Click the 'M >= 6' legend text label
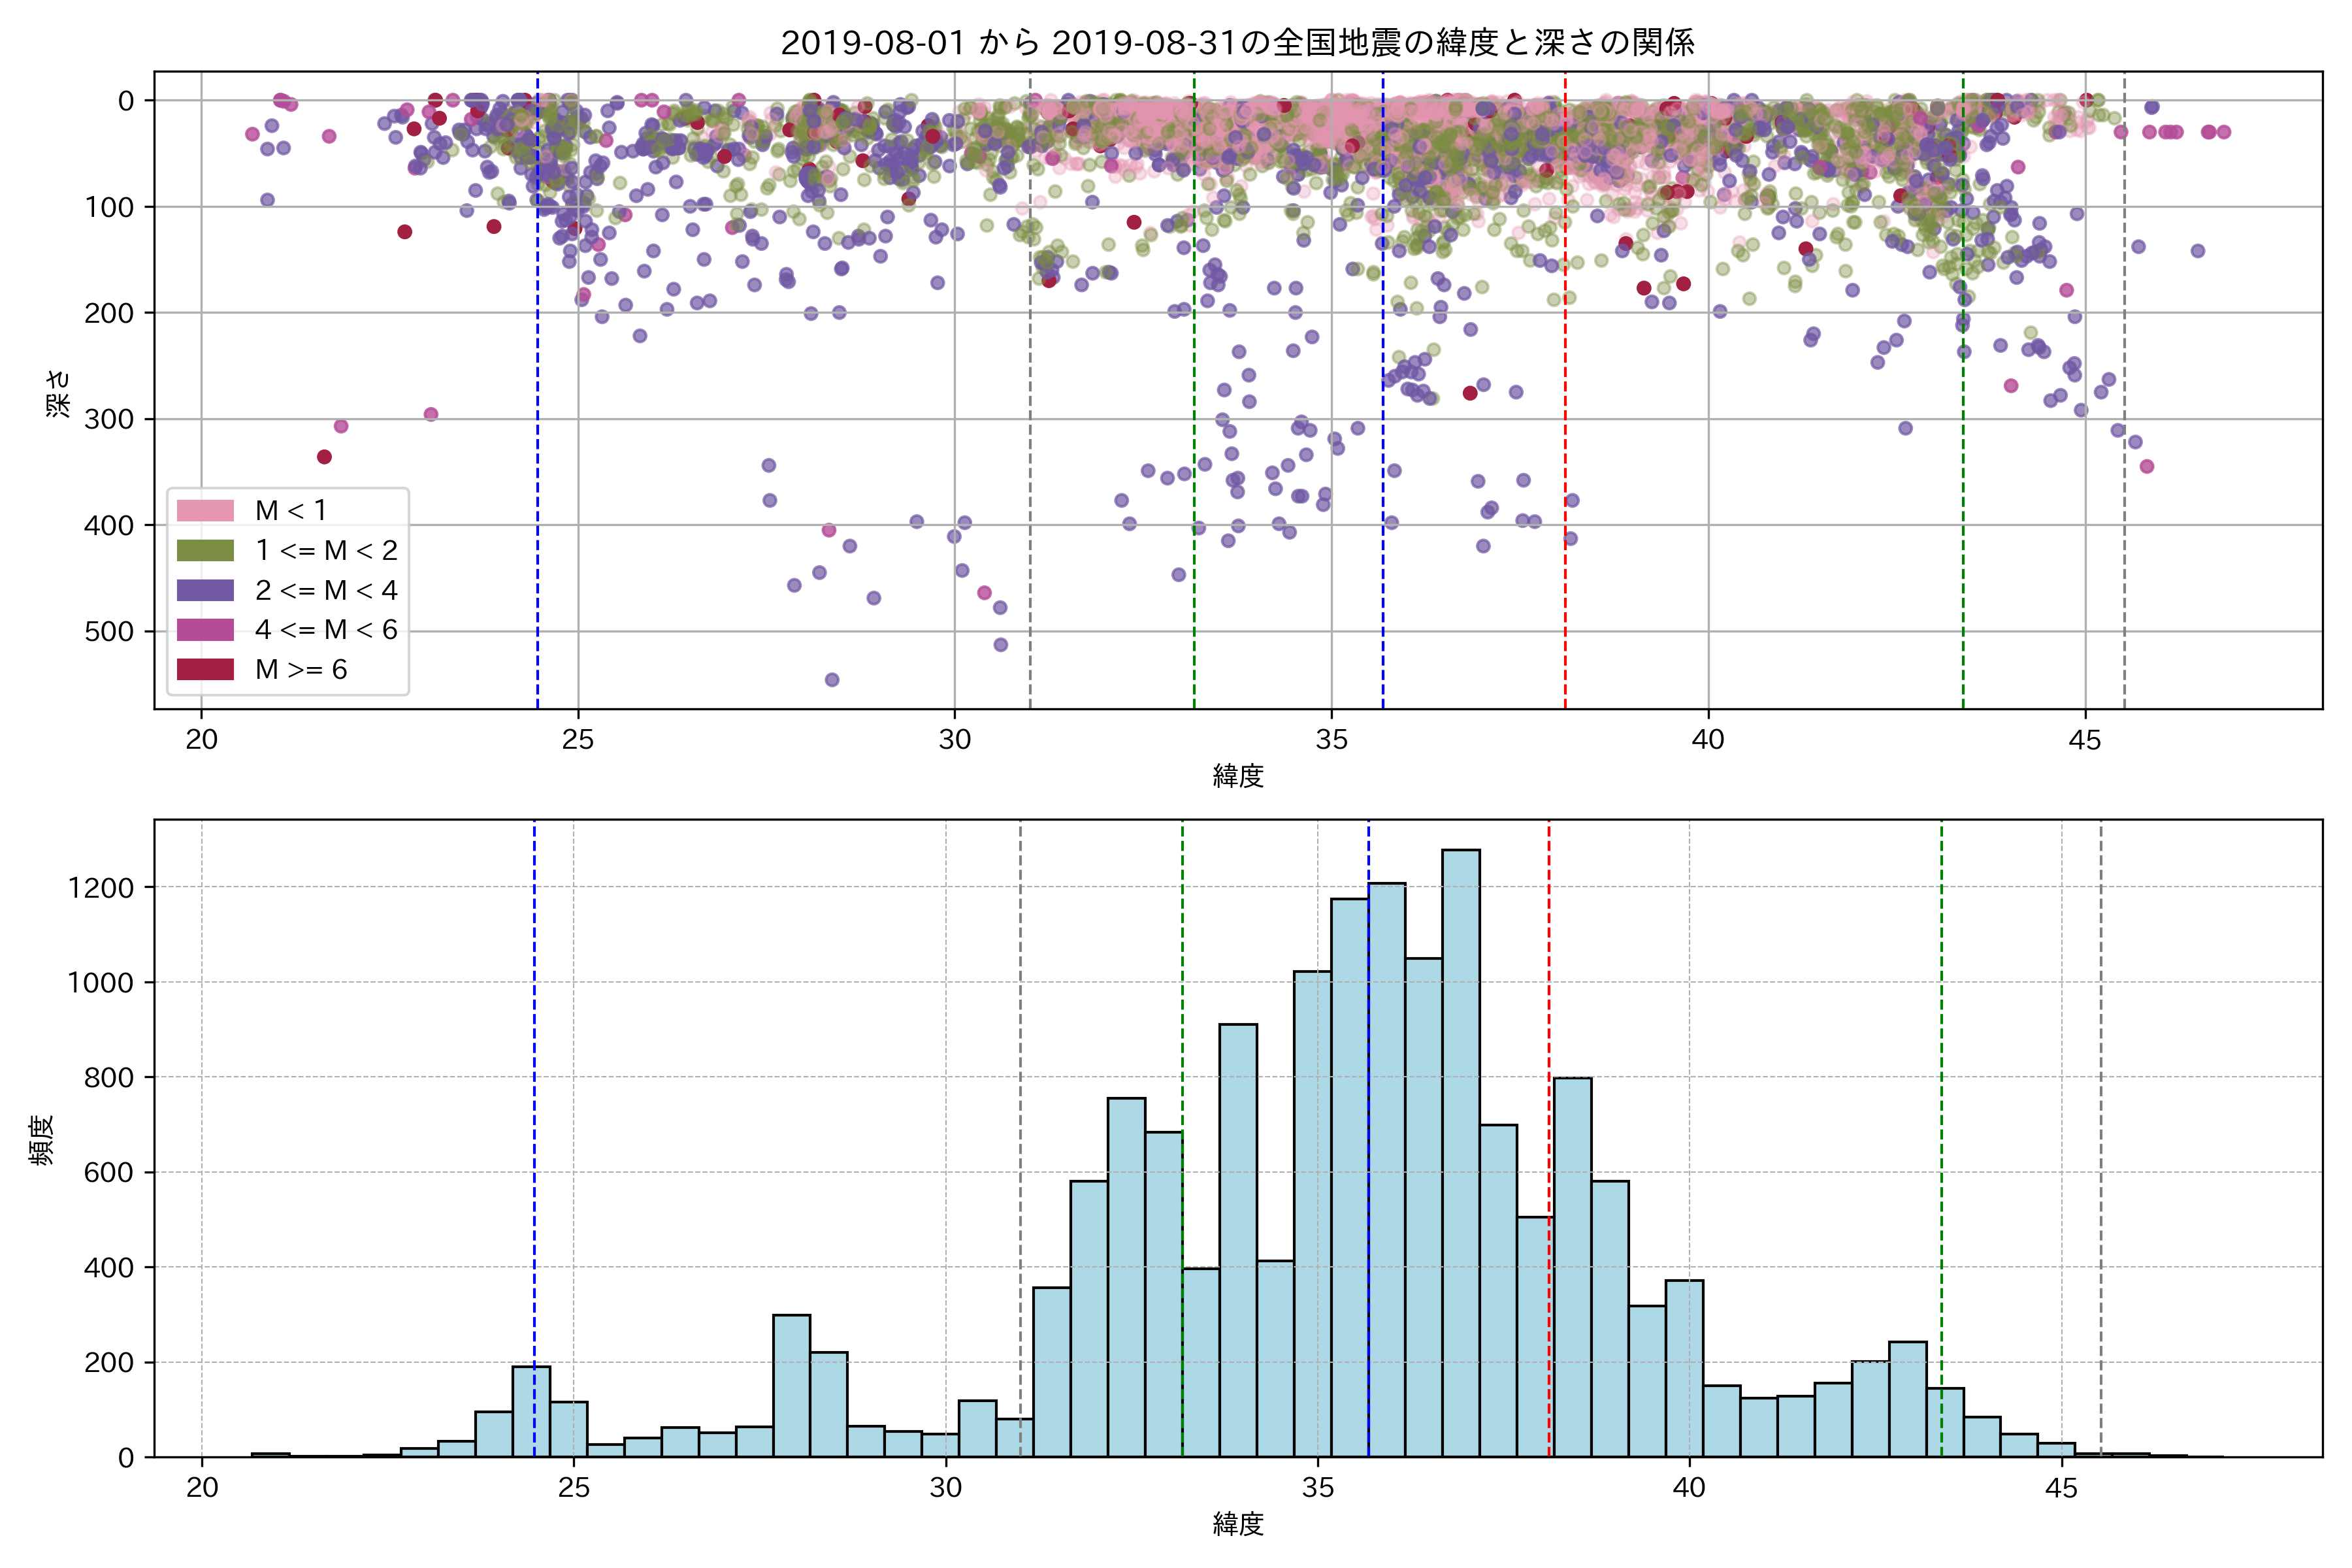 (301, 670)
